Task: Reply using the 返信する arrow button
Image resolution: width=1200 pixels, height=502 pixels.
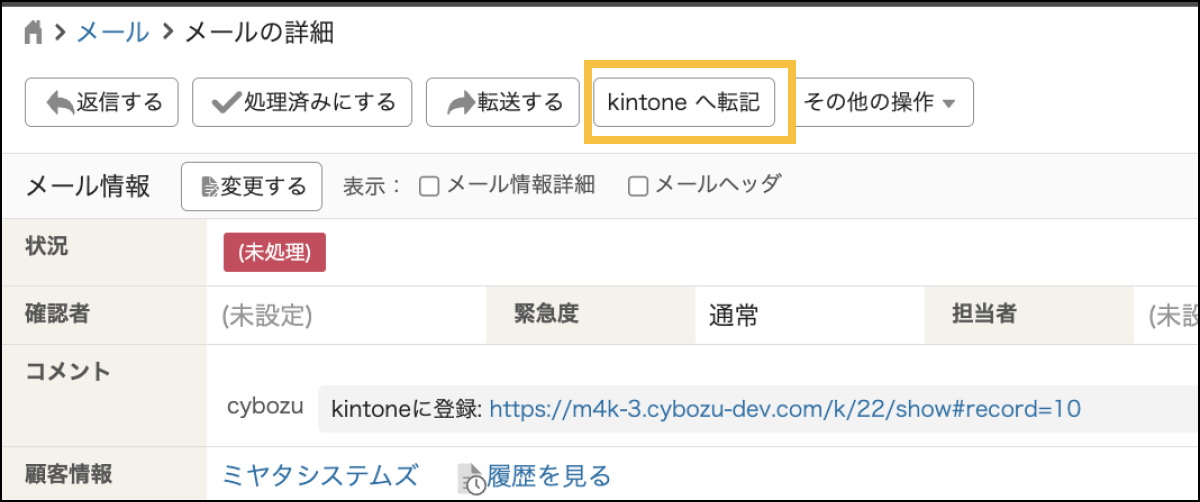Action: click(101, 102)
